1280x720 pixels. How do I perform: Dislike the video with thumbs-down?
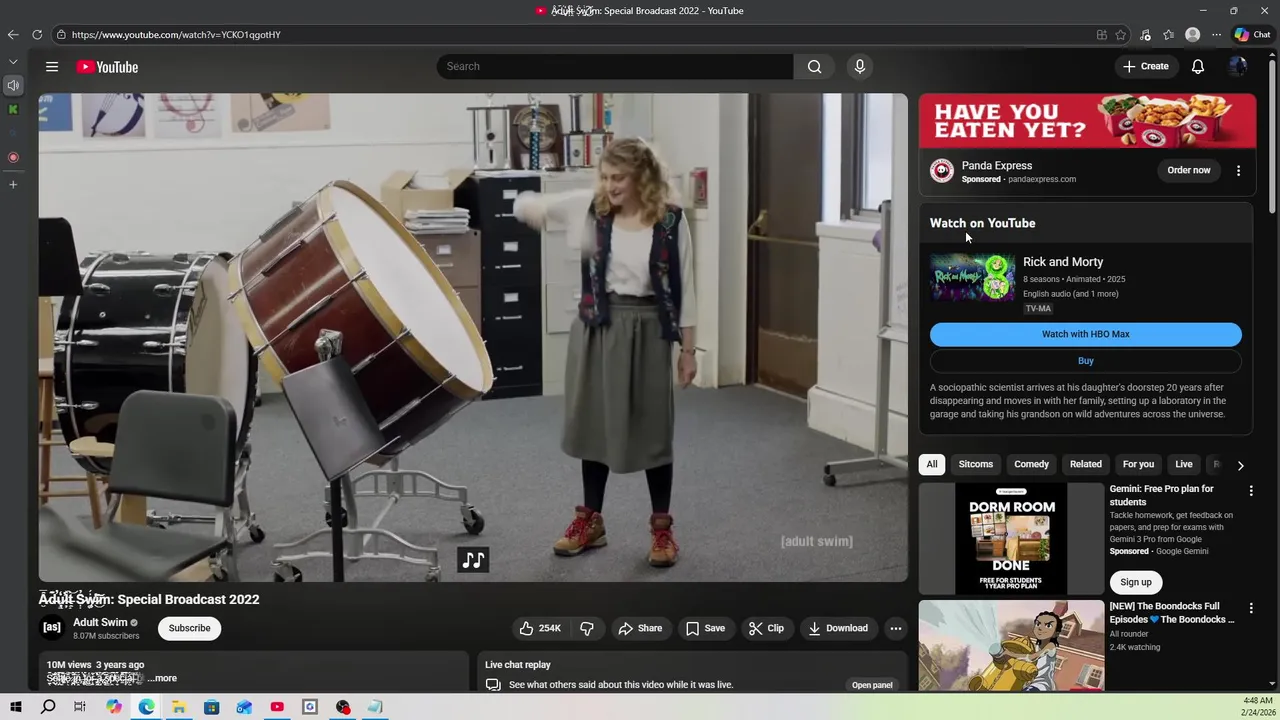pos(587,628)
